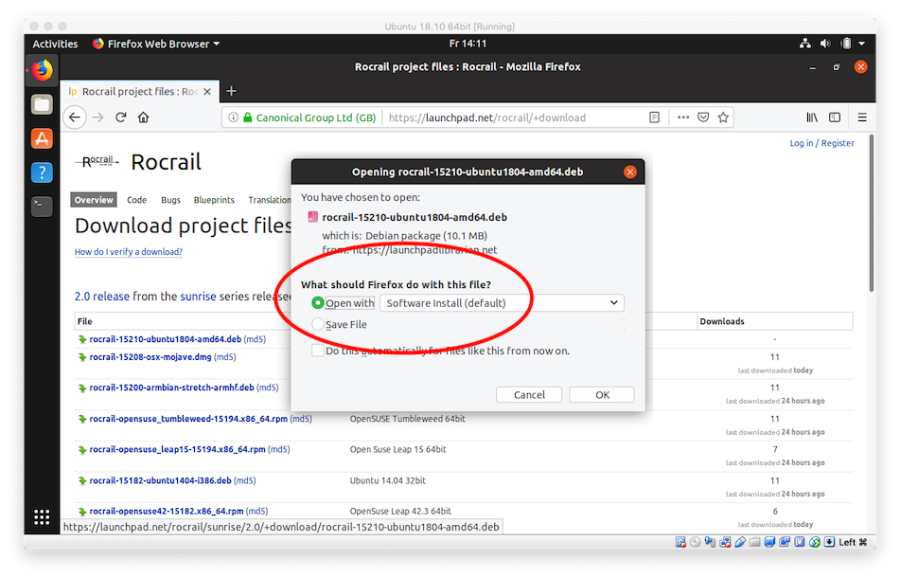900x578 pixels.
Task: Select the Overview tab
Action: (92, 199)
